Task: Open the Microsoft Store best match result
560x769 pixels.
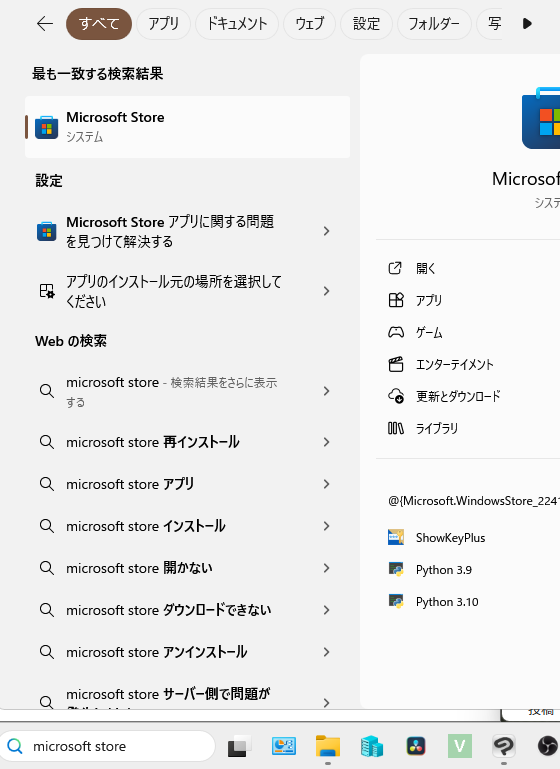Action: click(187, 127)
